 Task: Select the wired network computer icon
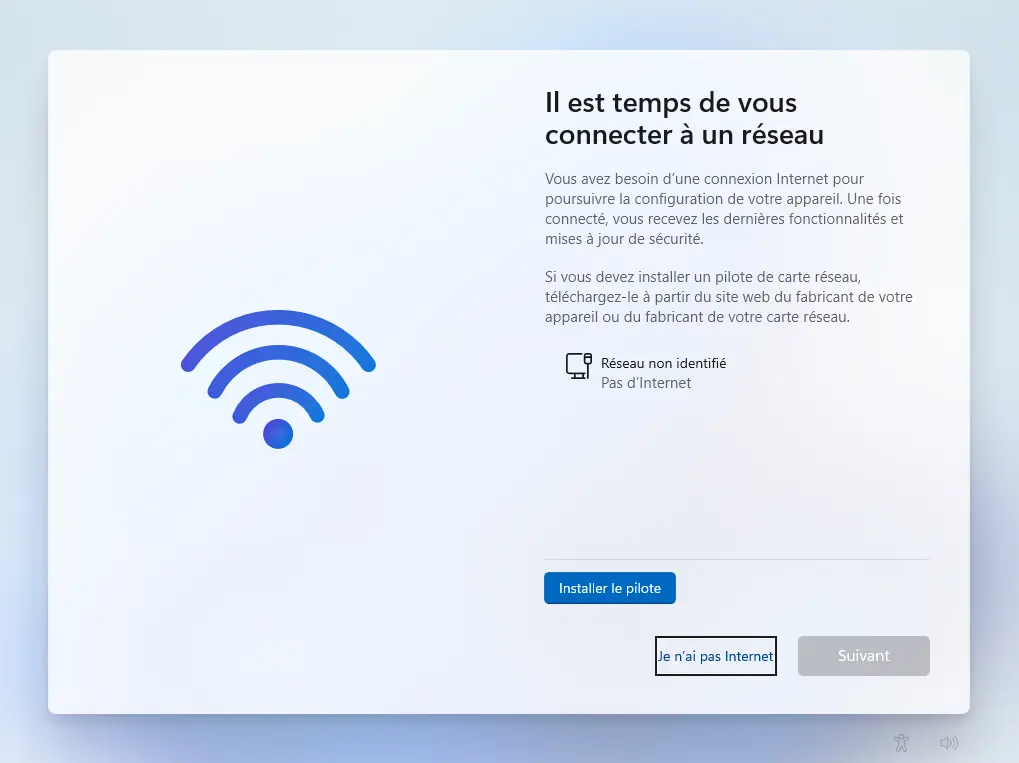point(578,366)
